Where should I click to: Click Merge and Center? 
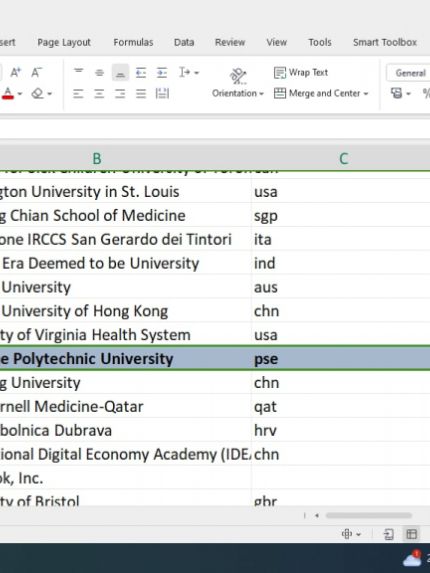317,94
